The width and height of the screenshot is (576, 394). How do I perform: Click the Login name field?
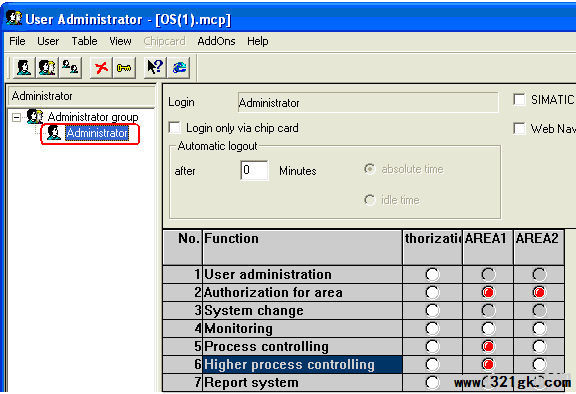(368, 102)
